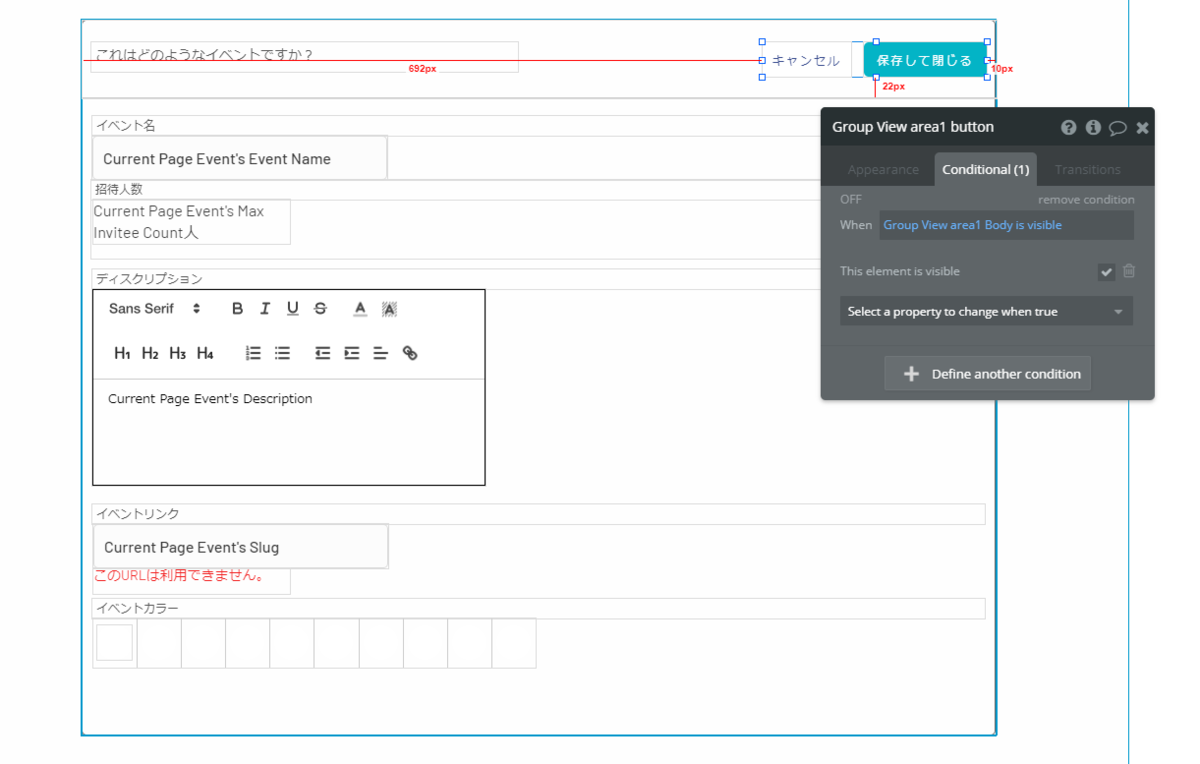The width and height of the screenshot is (1200, 764).
Task: Open the property panel help icon
Action: tap(1069, 127)
